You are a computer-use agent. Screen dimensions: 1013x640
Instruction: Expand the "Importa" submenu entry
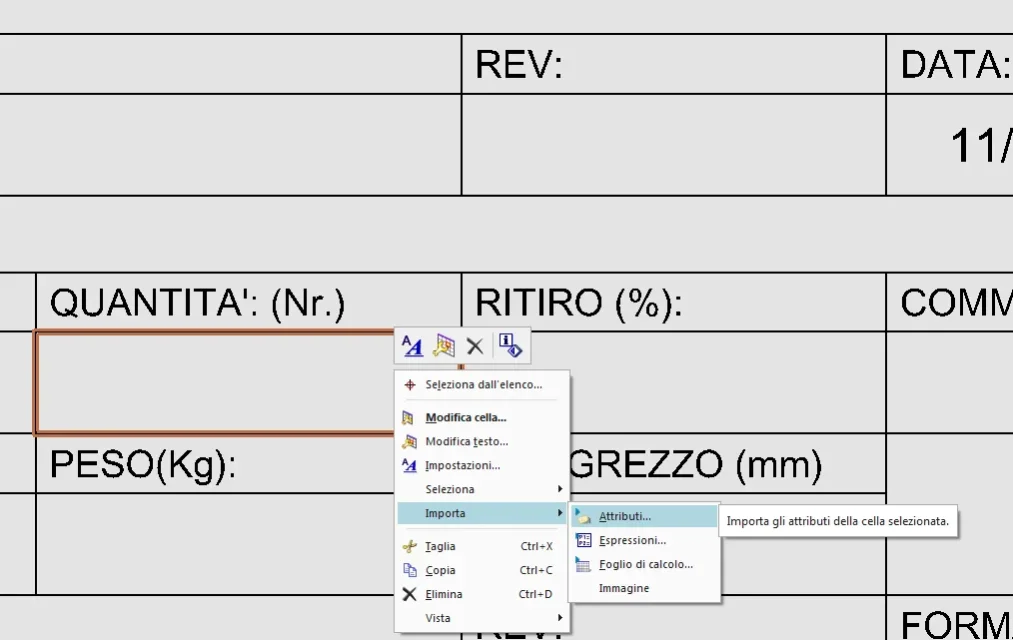(482, 513)
